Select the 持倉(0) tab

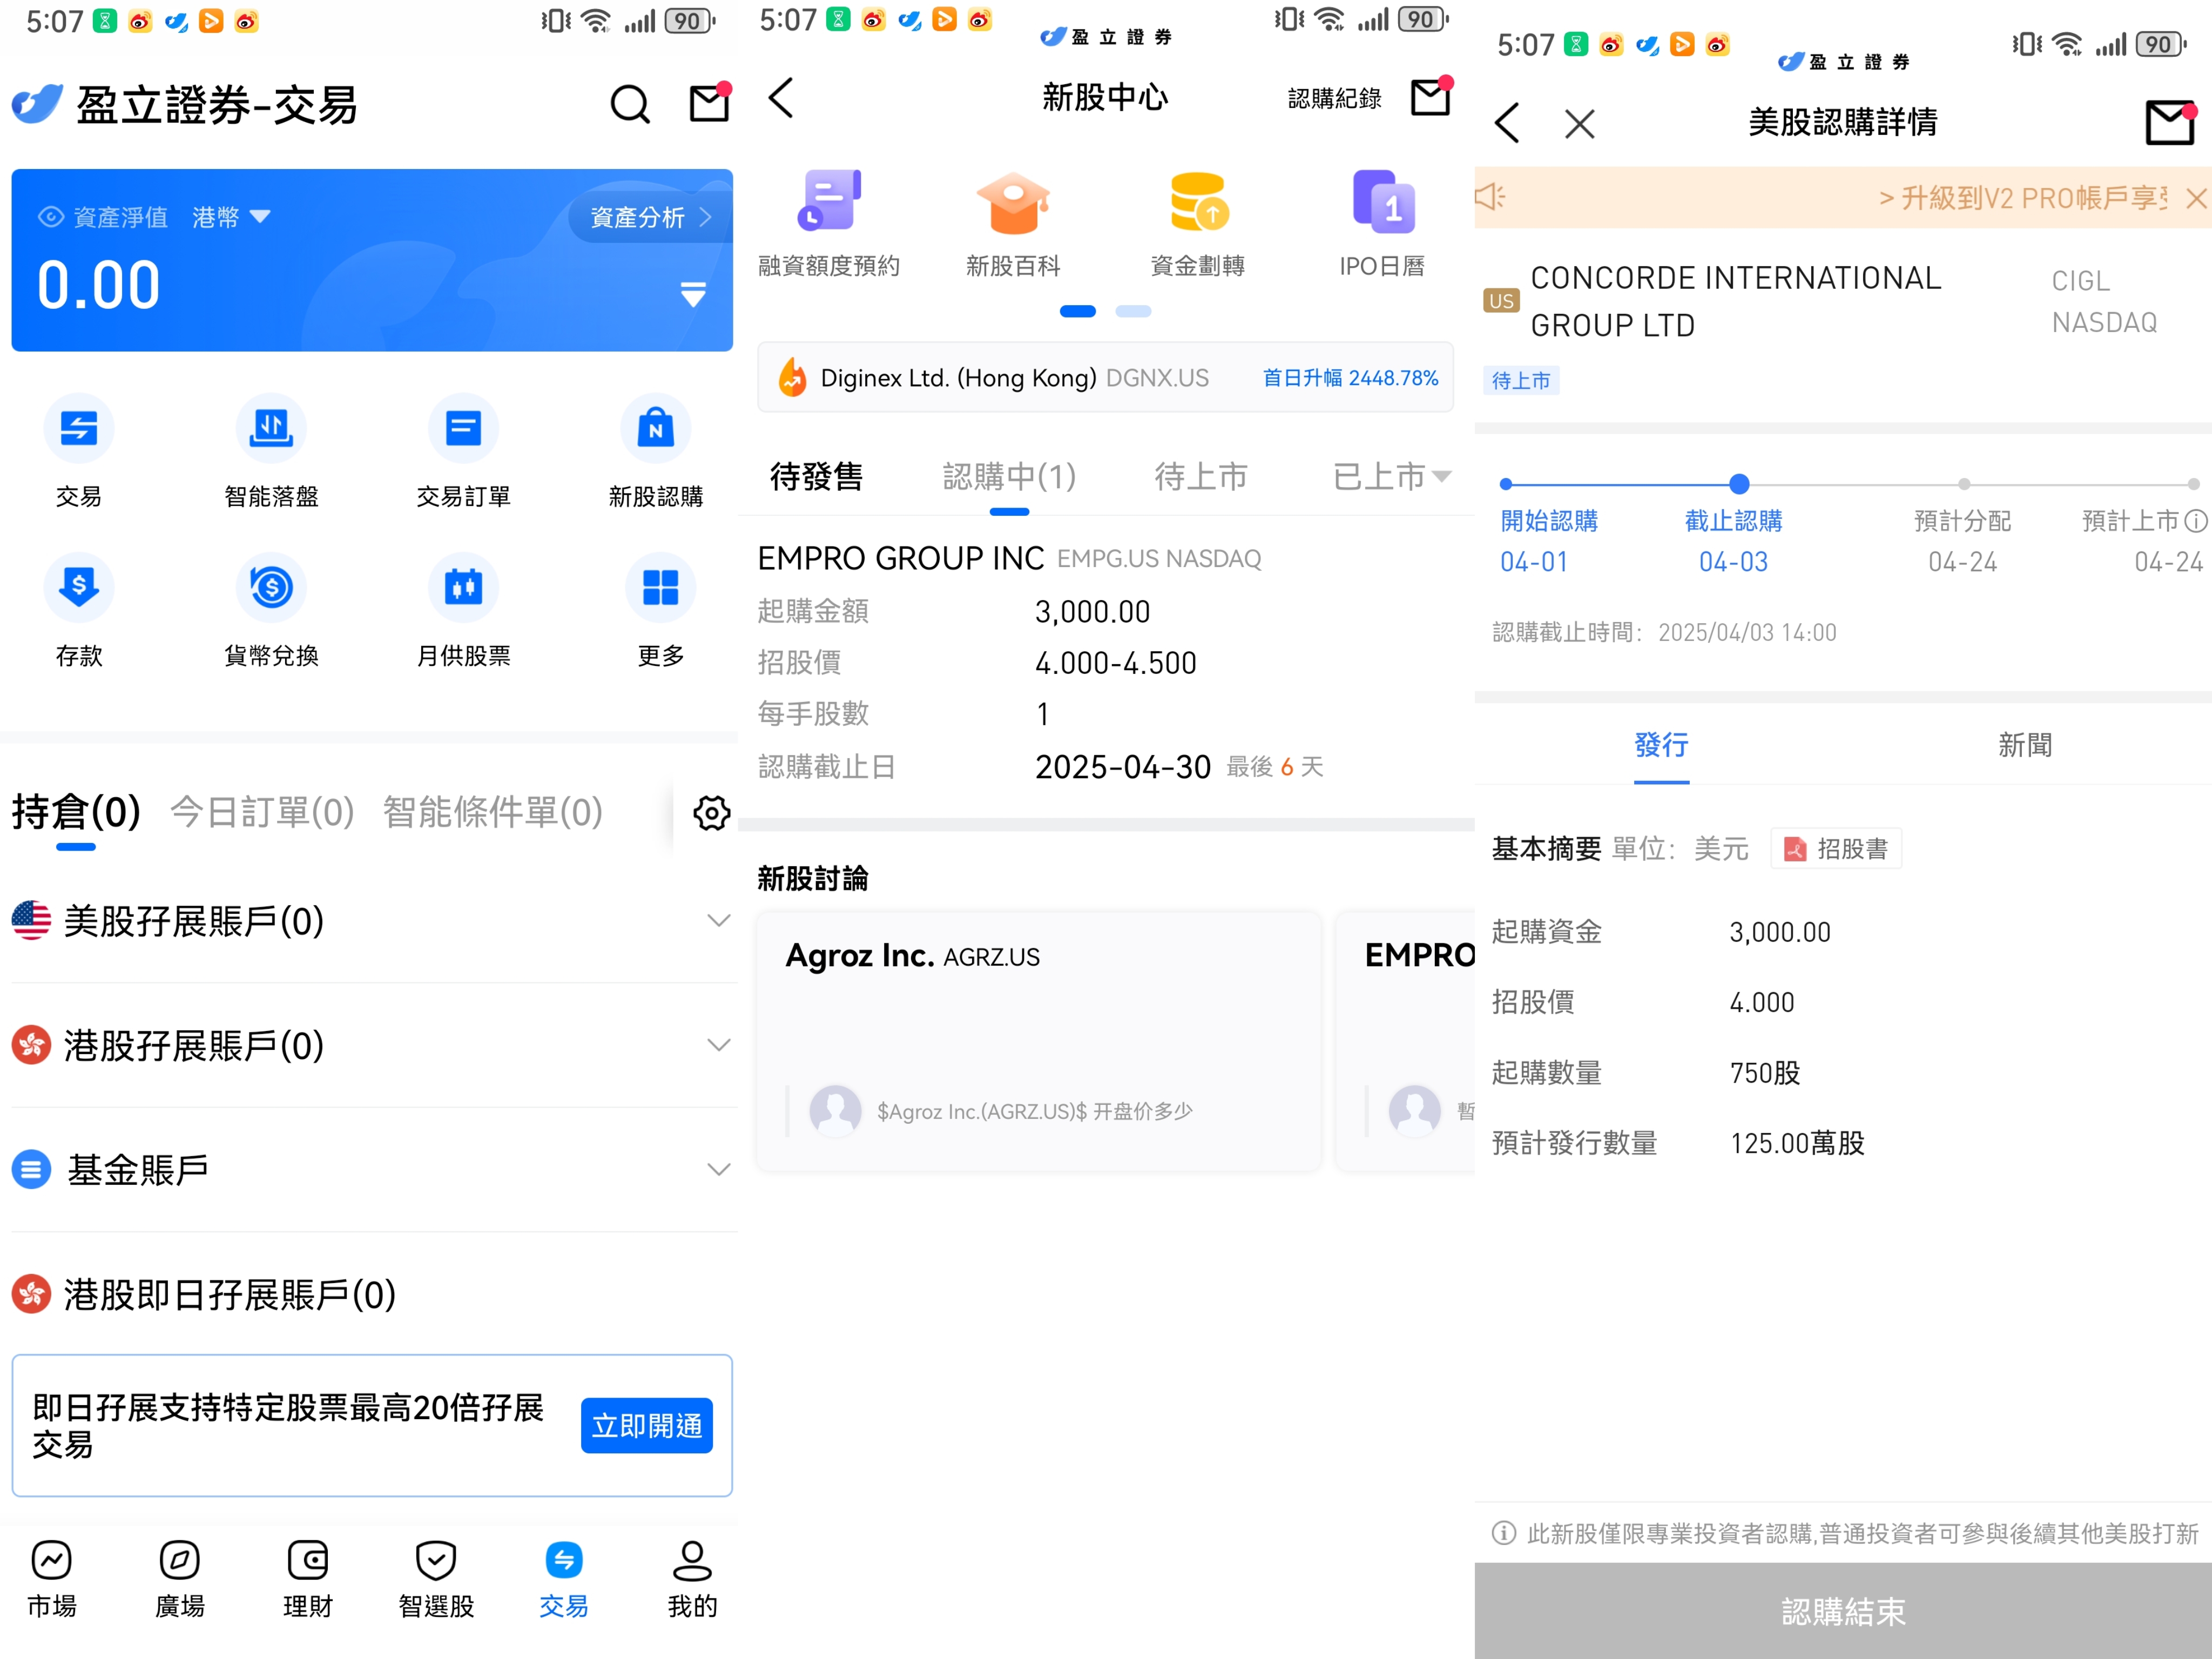(x=76, y=813)
